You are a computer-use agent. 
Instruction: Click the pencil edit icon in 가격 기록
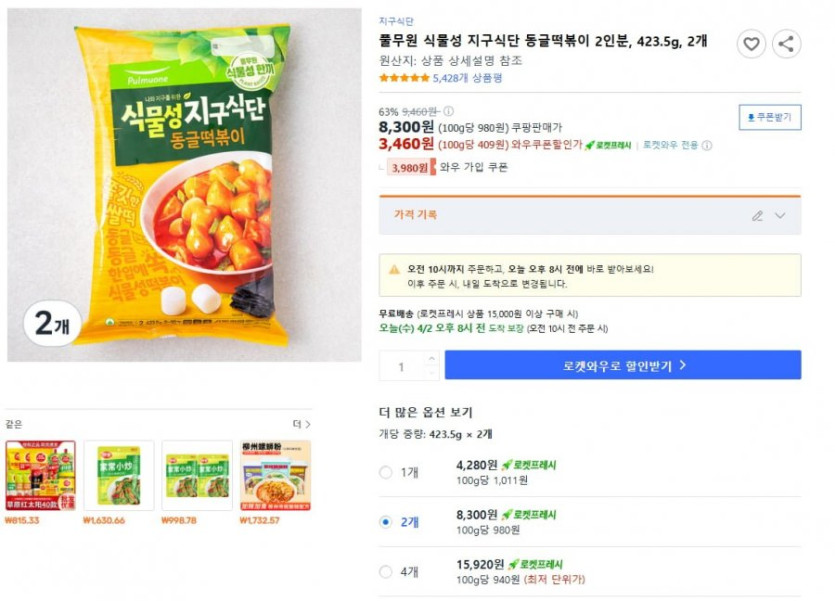[x=757, y=215]
